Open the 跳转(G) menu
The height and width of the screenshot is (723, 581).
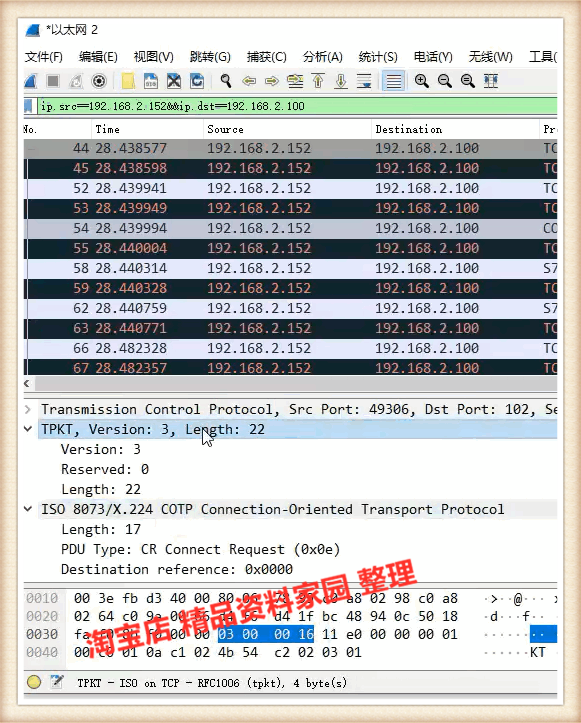(x=210, y=57)
